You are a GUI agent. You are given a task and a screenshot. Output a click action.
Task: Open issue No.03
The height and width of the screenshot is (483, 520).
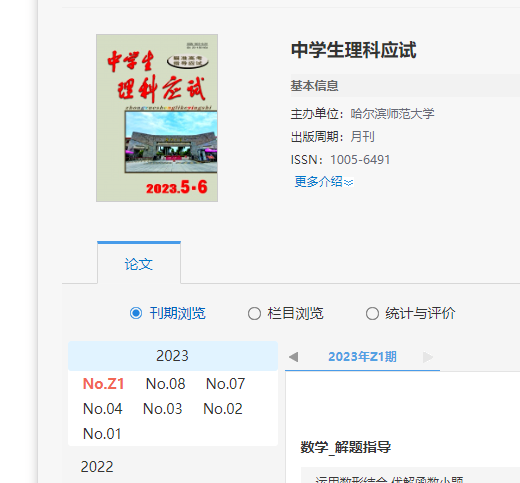point(163,409)
